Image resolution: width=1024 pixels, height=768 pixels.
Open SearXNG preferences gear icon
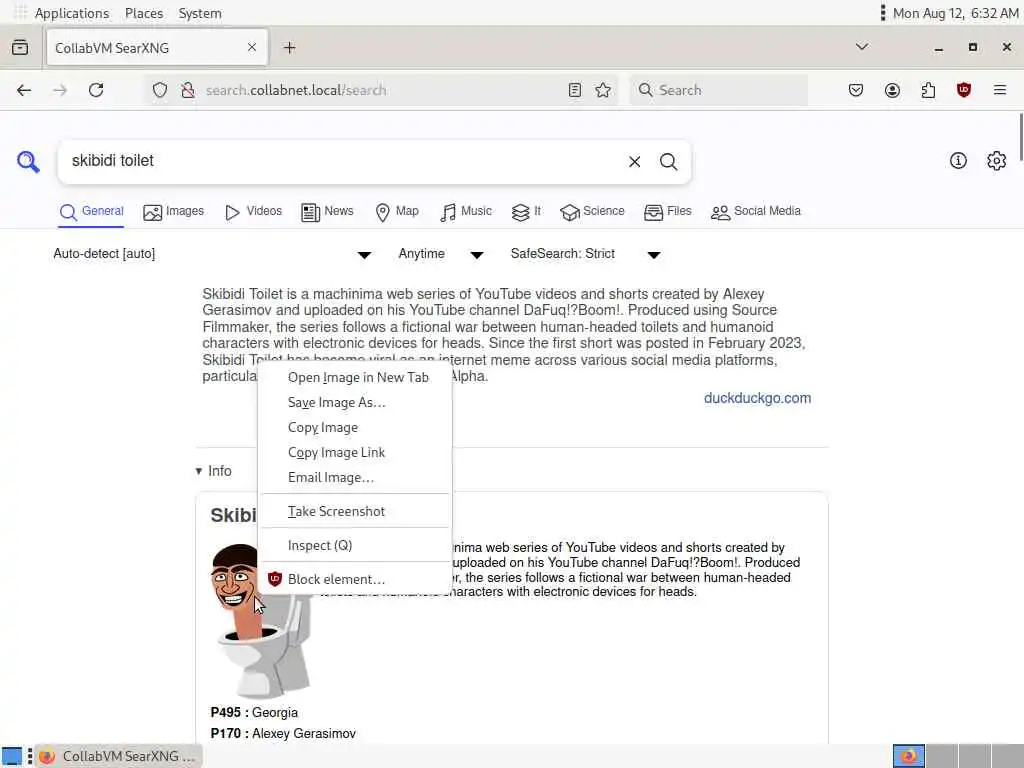point(996,161)
